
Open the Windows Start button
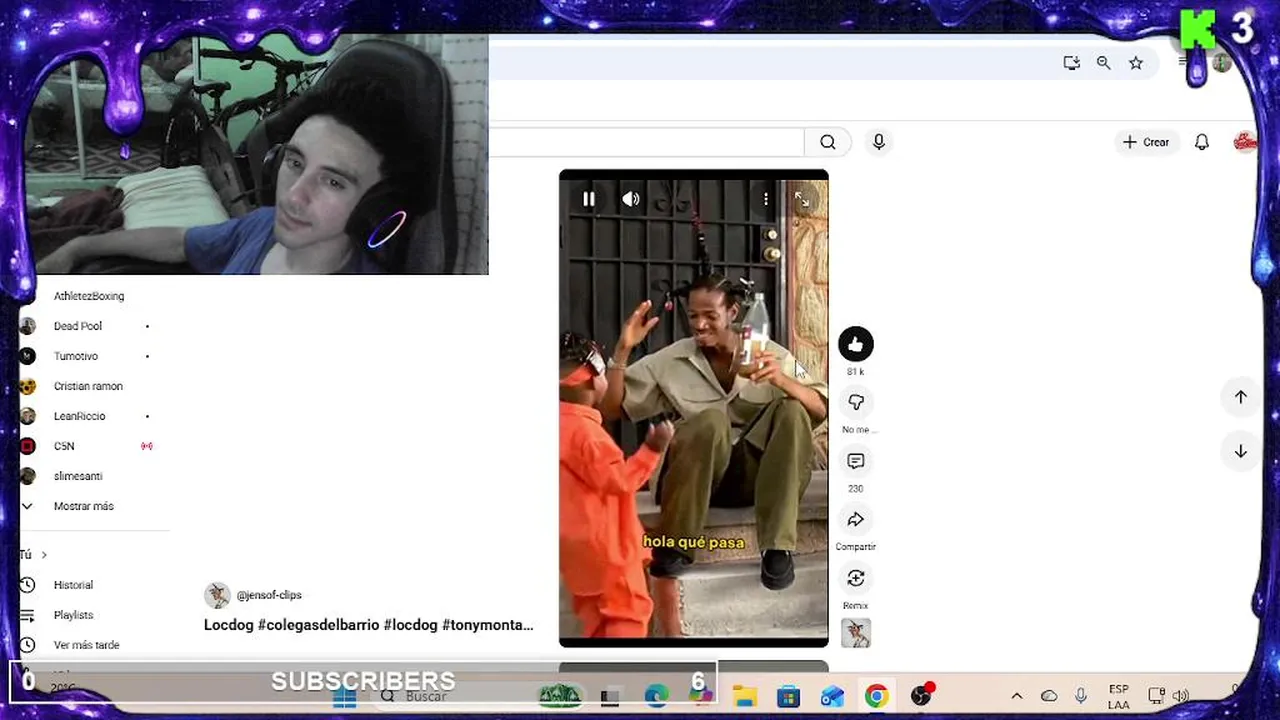345,696
